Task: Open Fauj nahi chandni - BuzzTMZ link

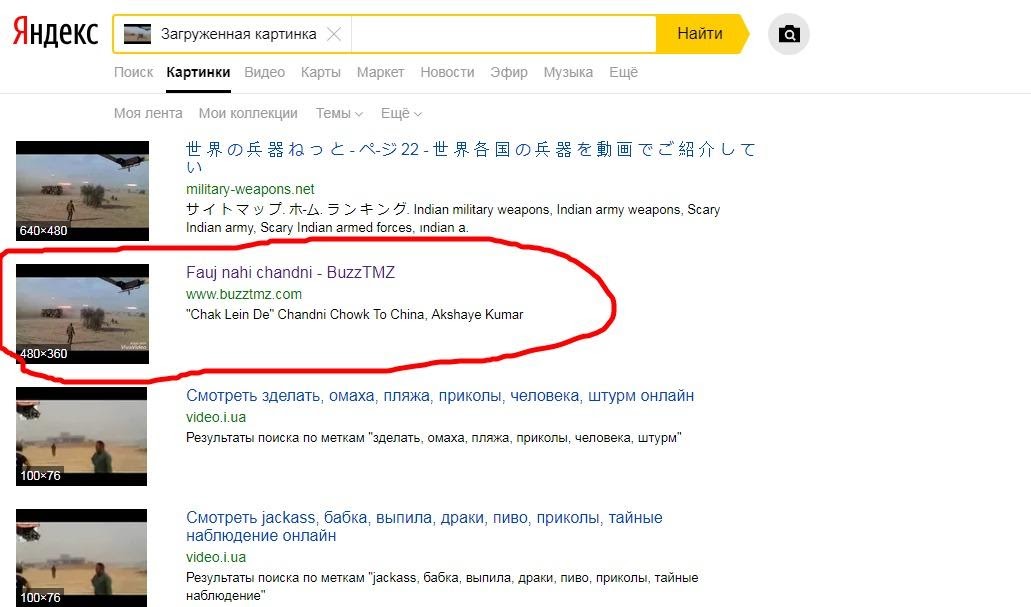Action: 290,272
